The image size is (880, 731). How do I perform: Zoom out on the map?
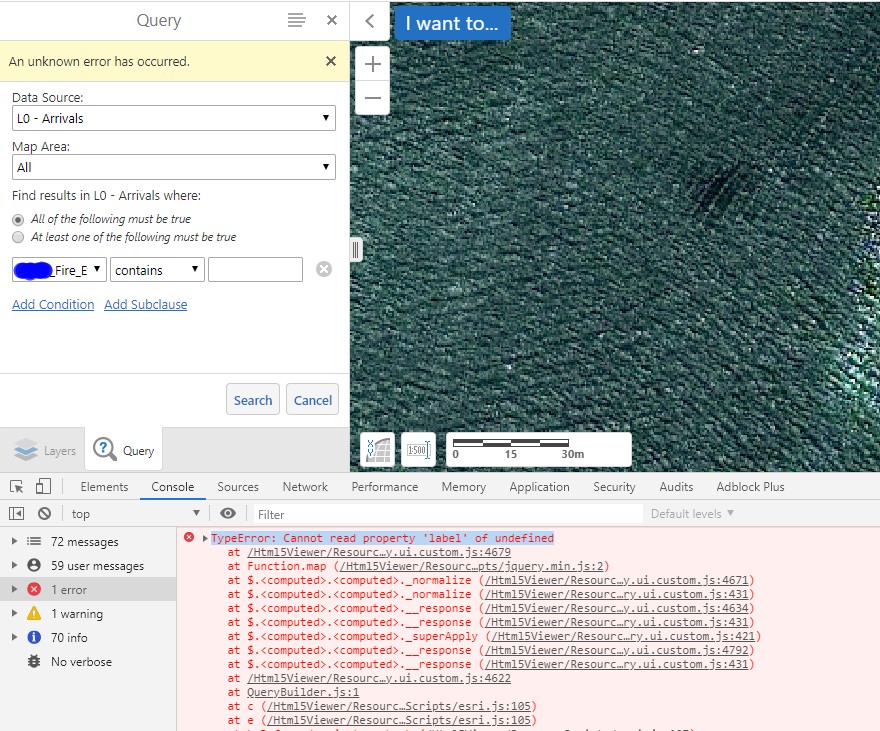(x=373, y=98)
